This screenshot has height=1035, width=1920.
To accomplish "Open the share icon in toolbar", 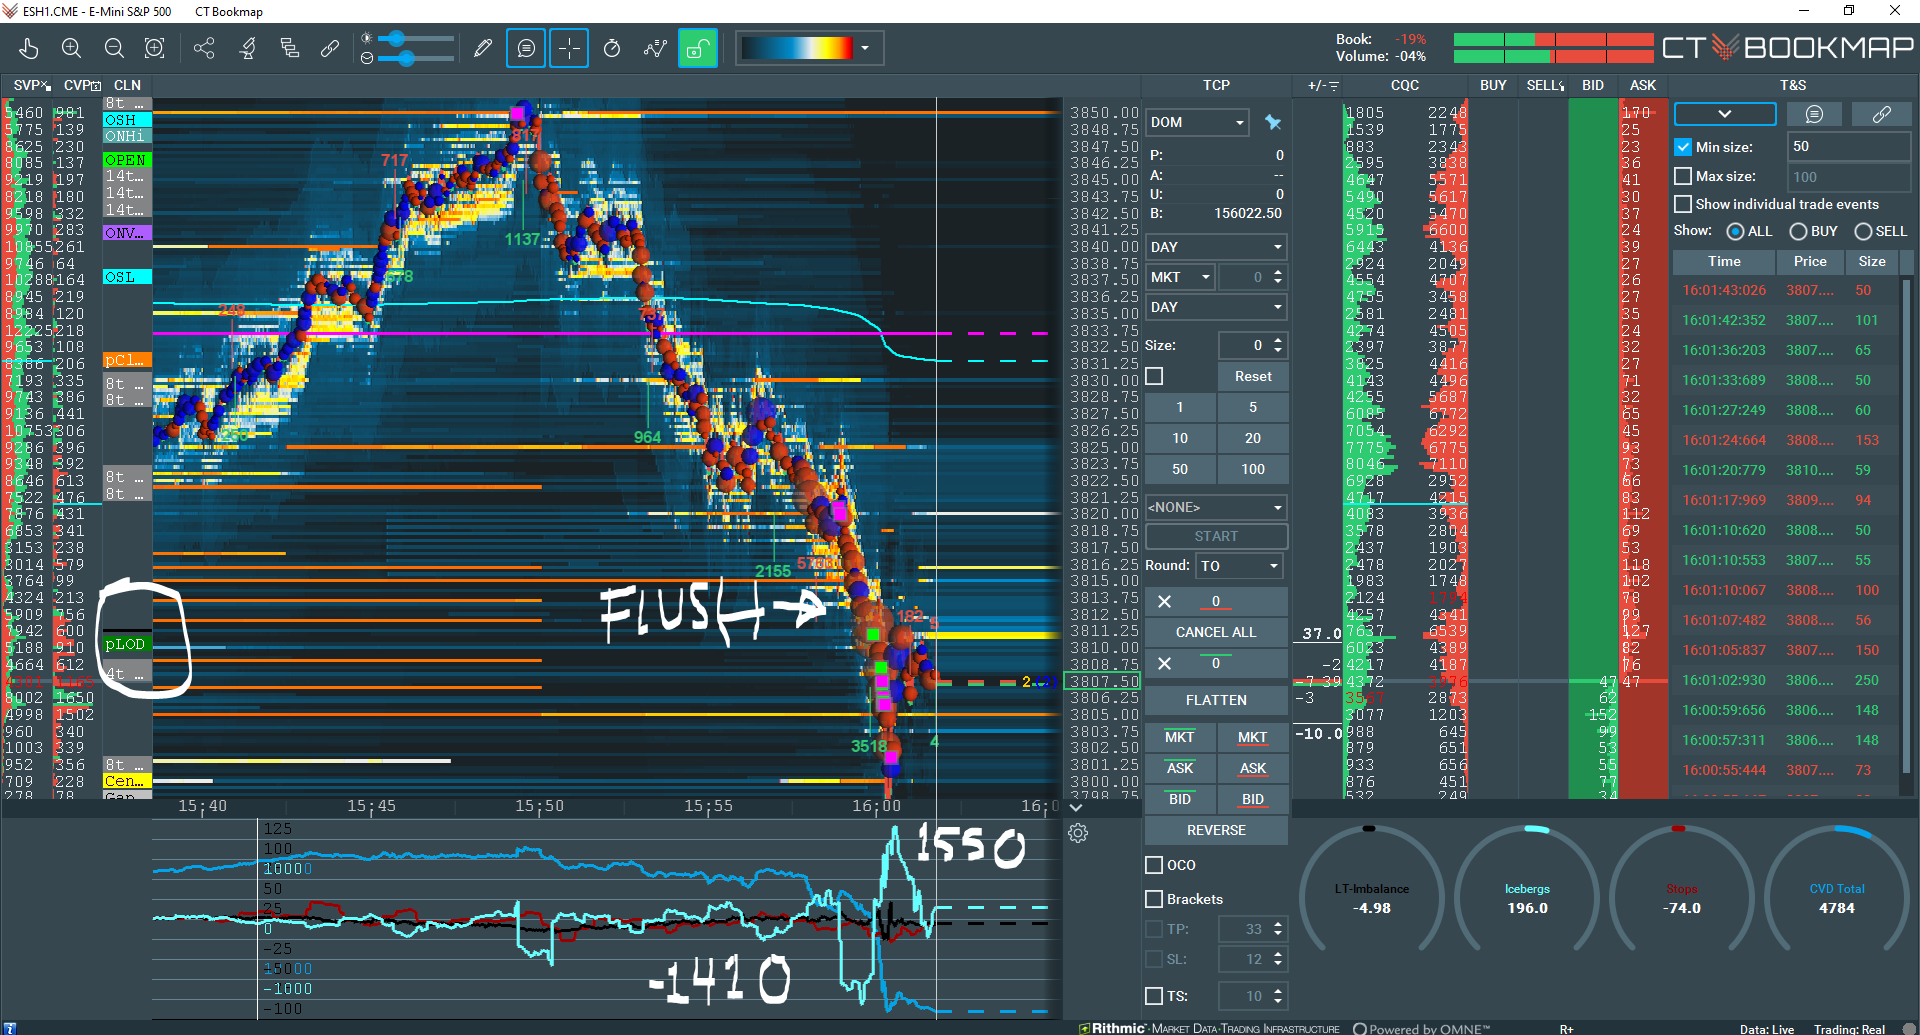I will click(204, 48).
